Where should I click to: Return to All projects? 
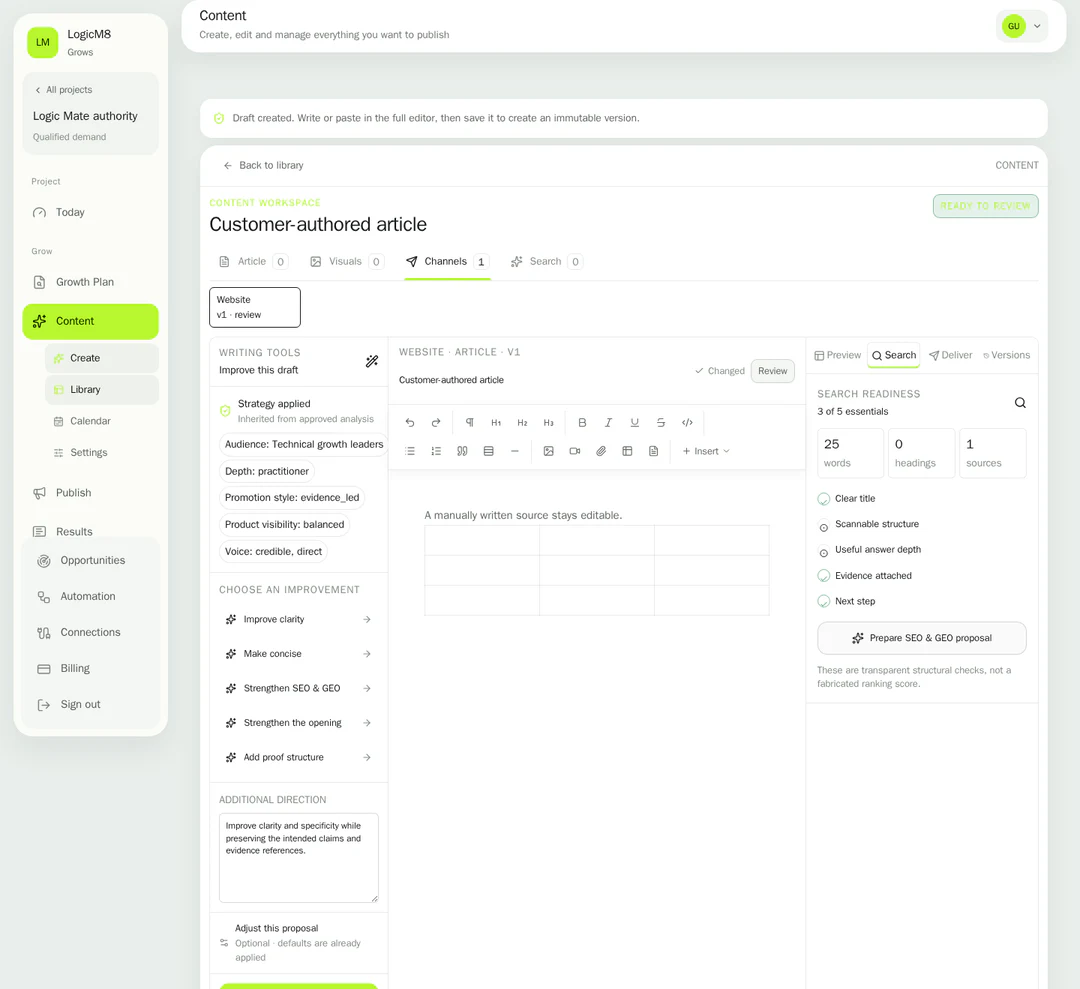(x=63, y=90)
